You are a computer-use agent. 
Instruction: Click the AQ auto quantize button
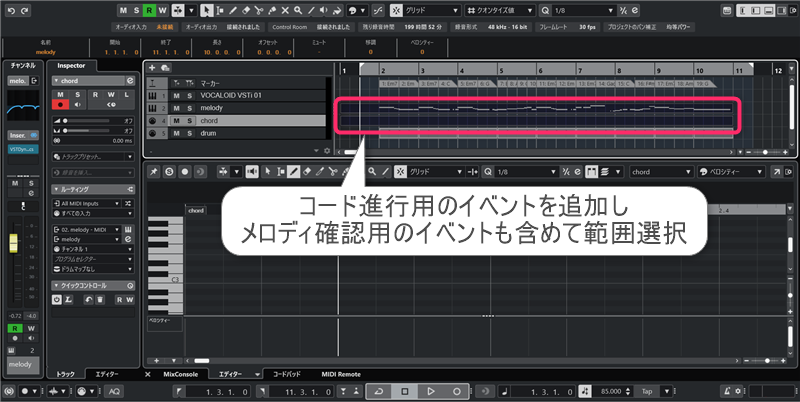coord(114,391)
